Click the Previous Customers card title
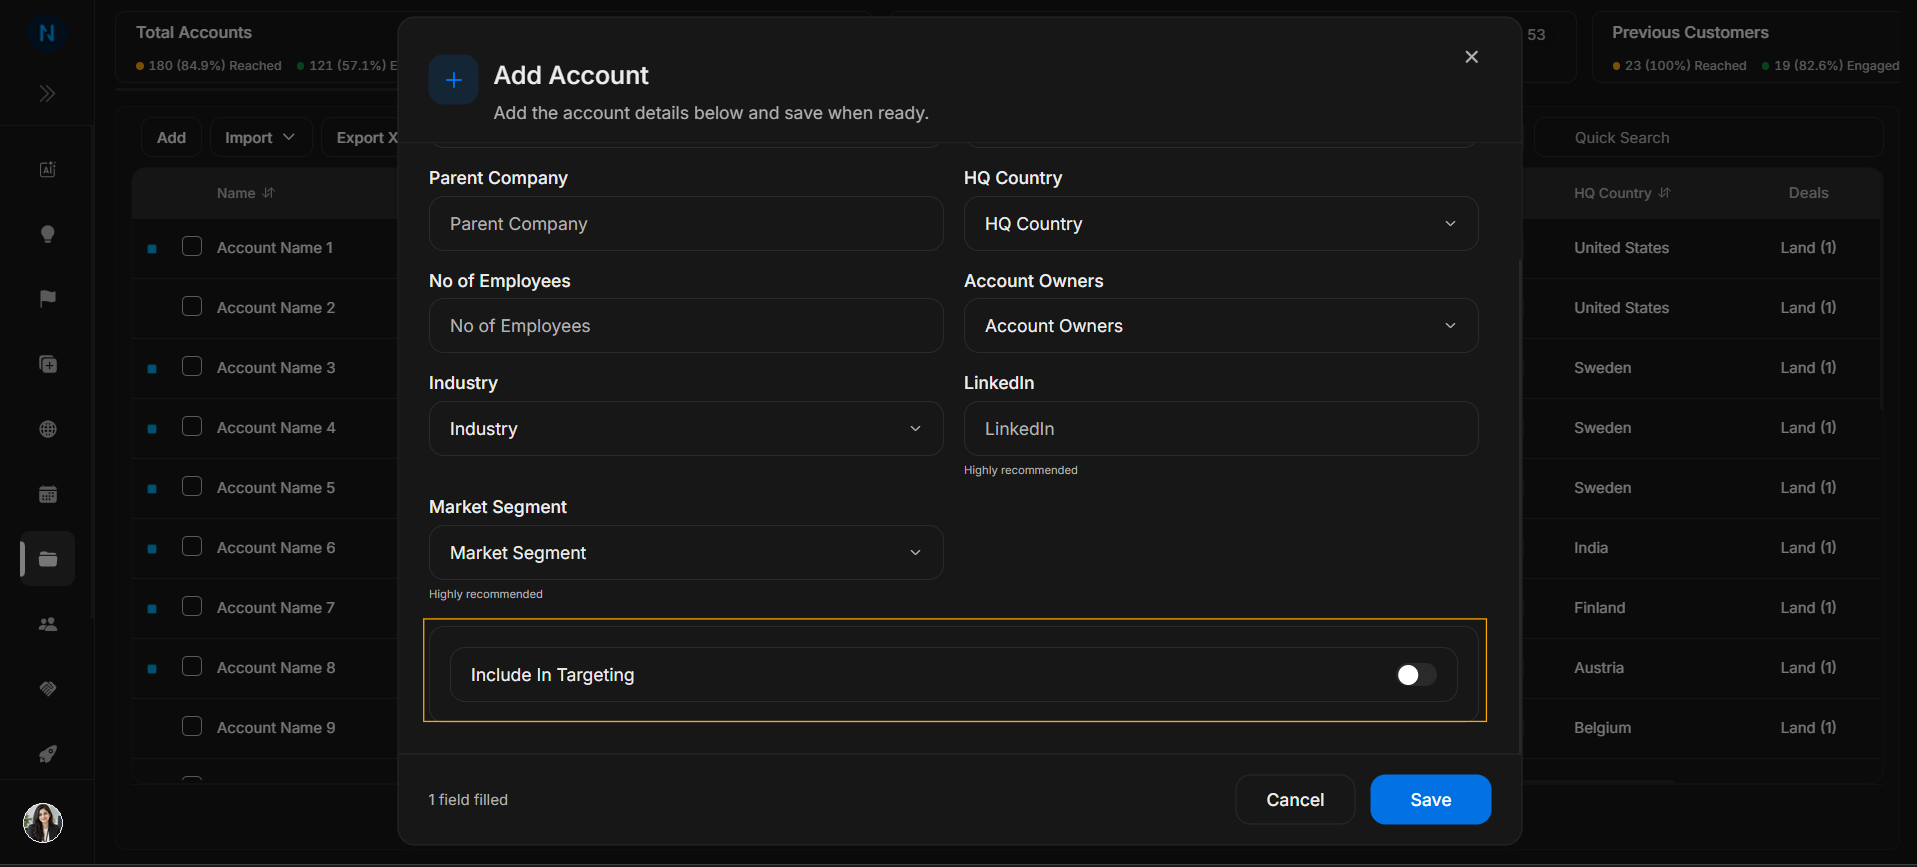This screenshot has width=1917, height=867. [1690, 32]
